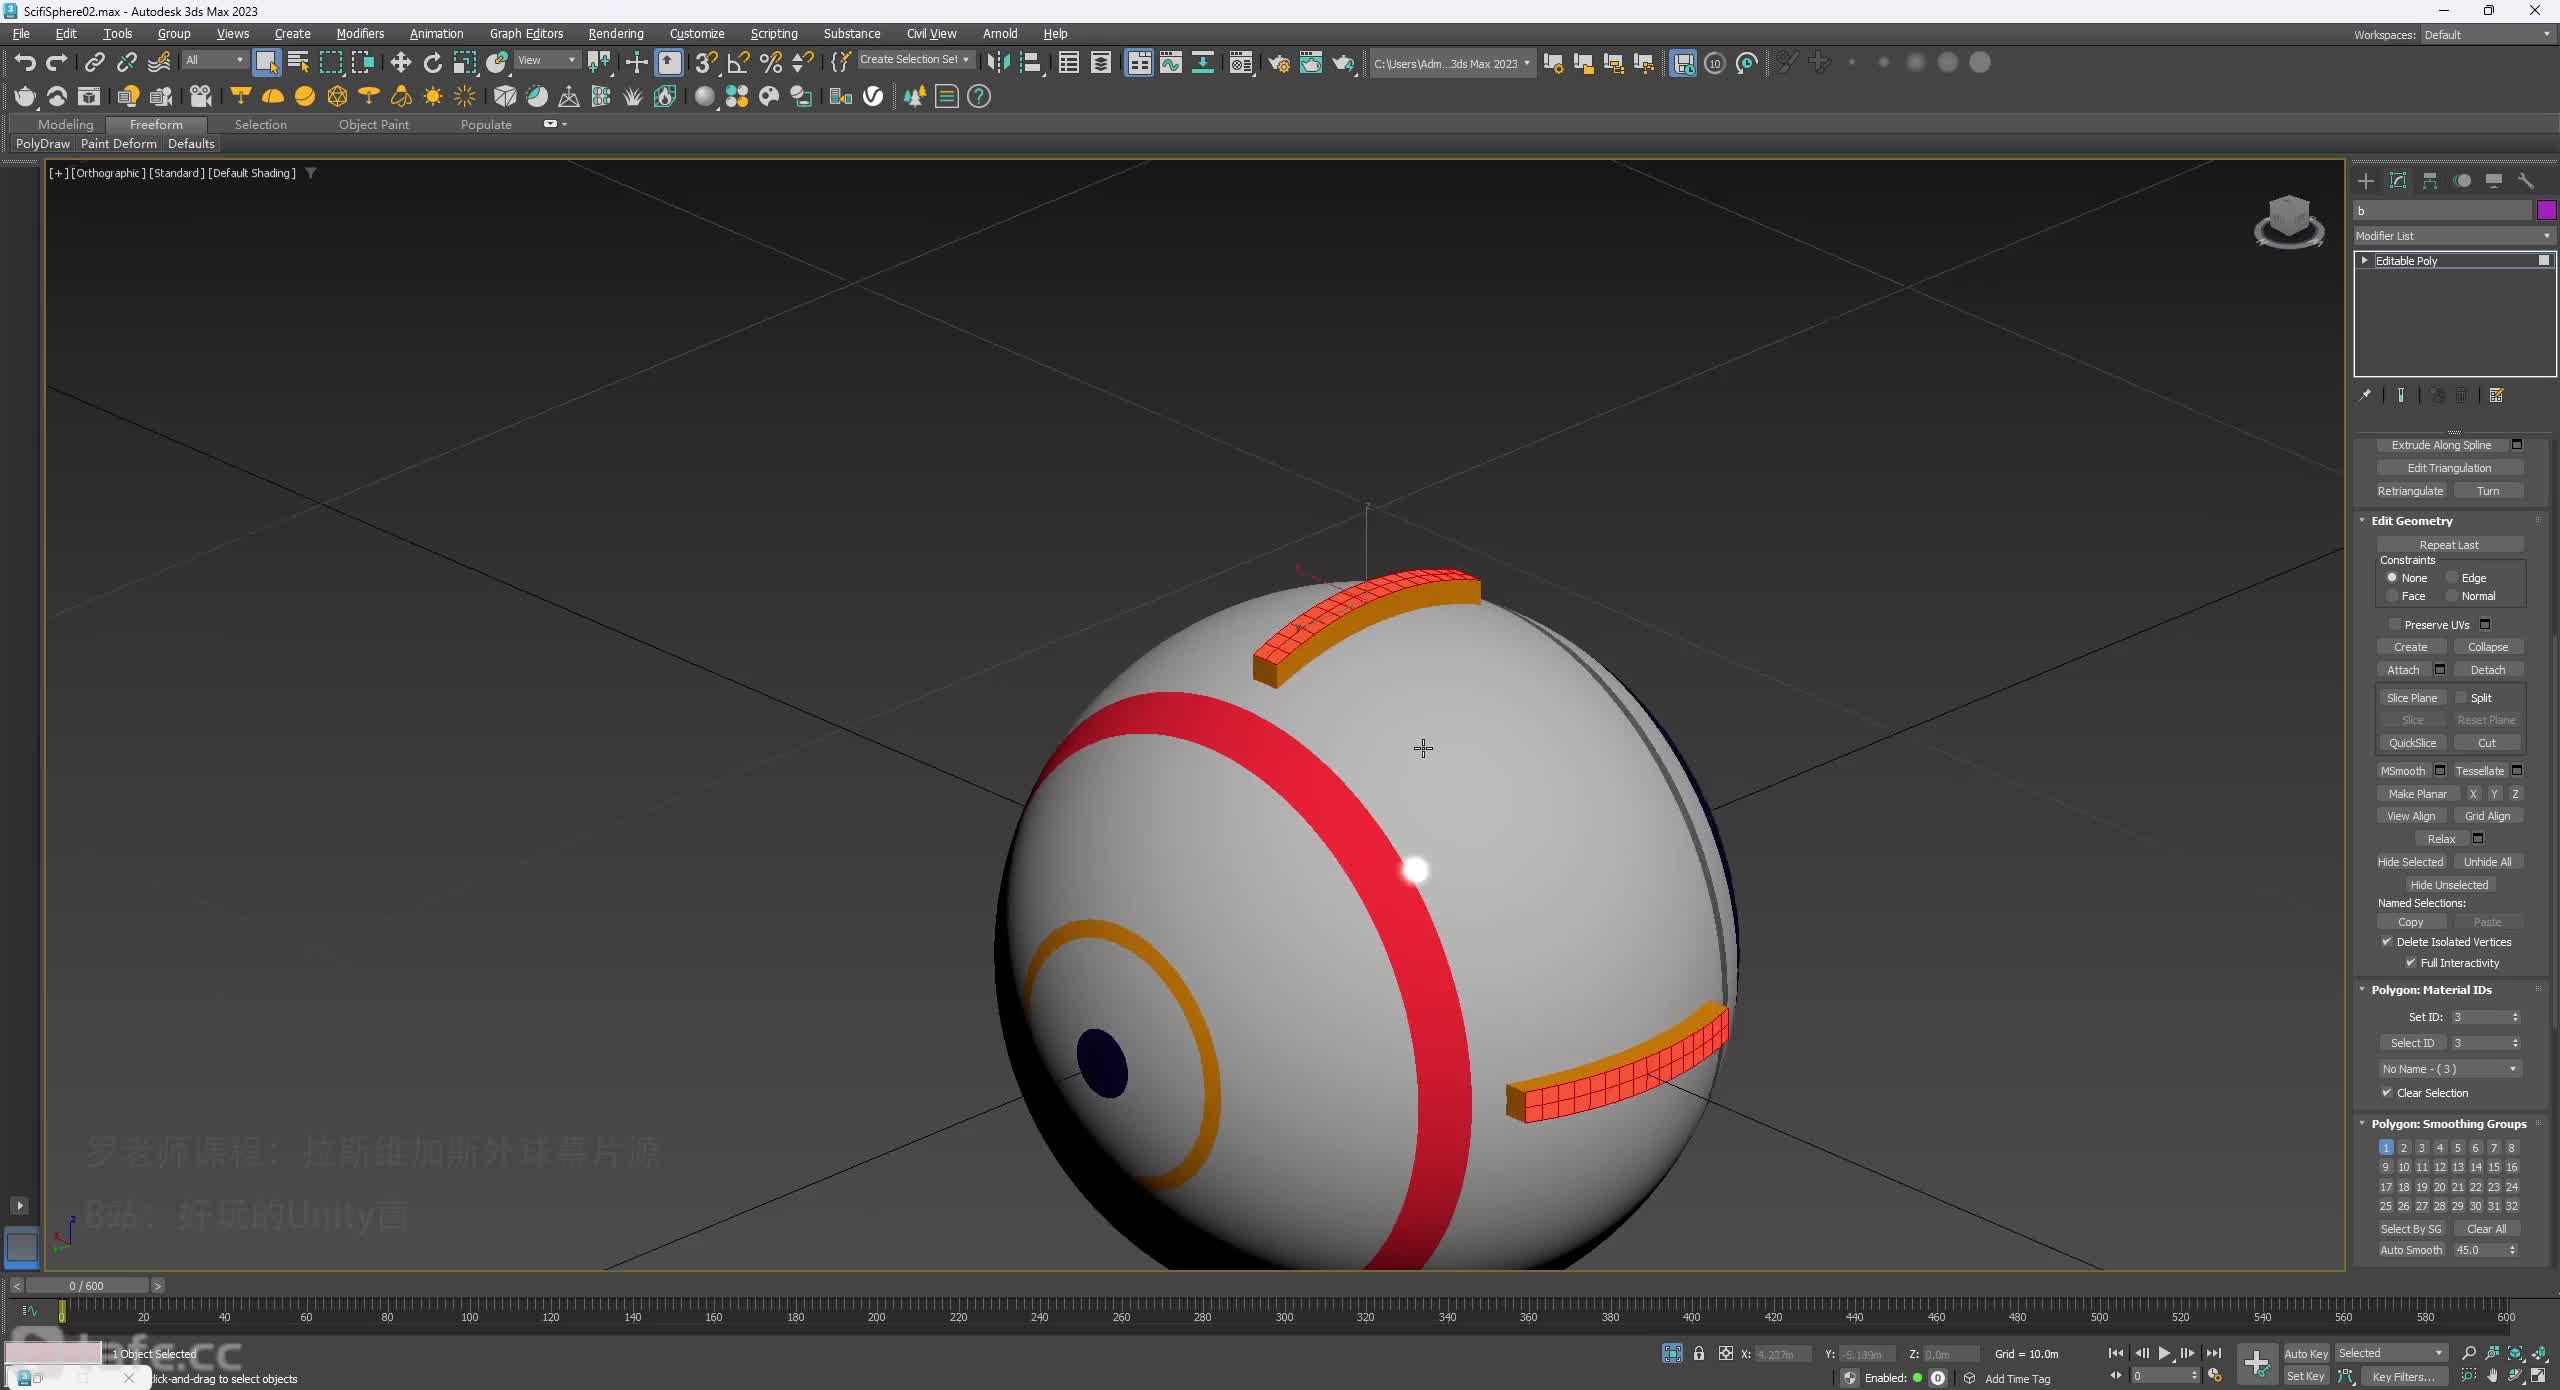Open the selection filter All dropdown

pos(214,60)
